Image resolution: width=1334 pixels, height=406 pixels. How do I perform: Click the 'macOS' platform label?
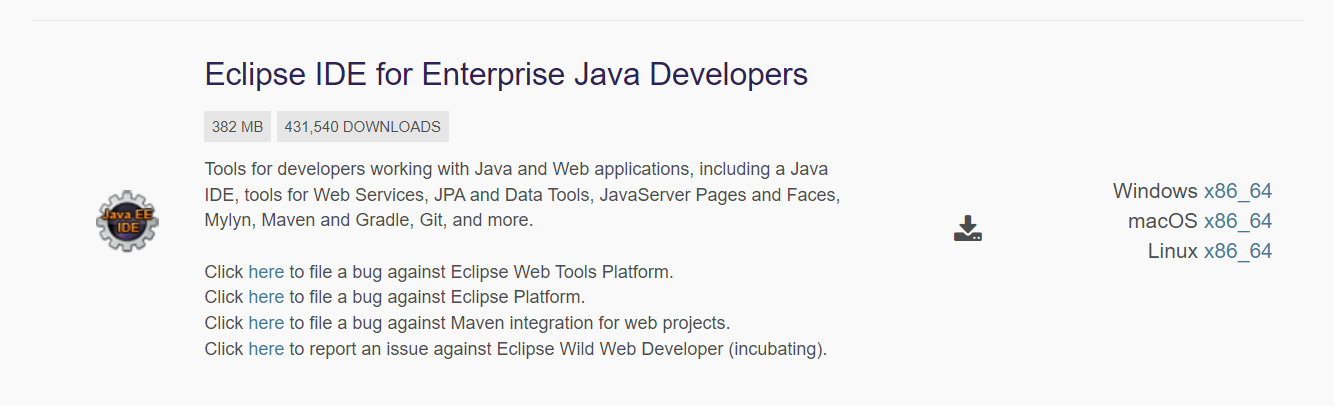[x=1162, y=221]
